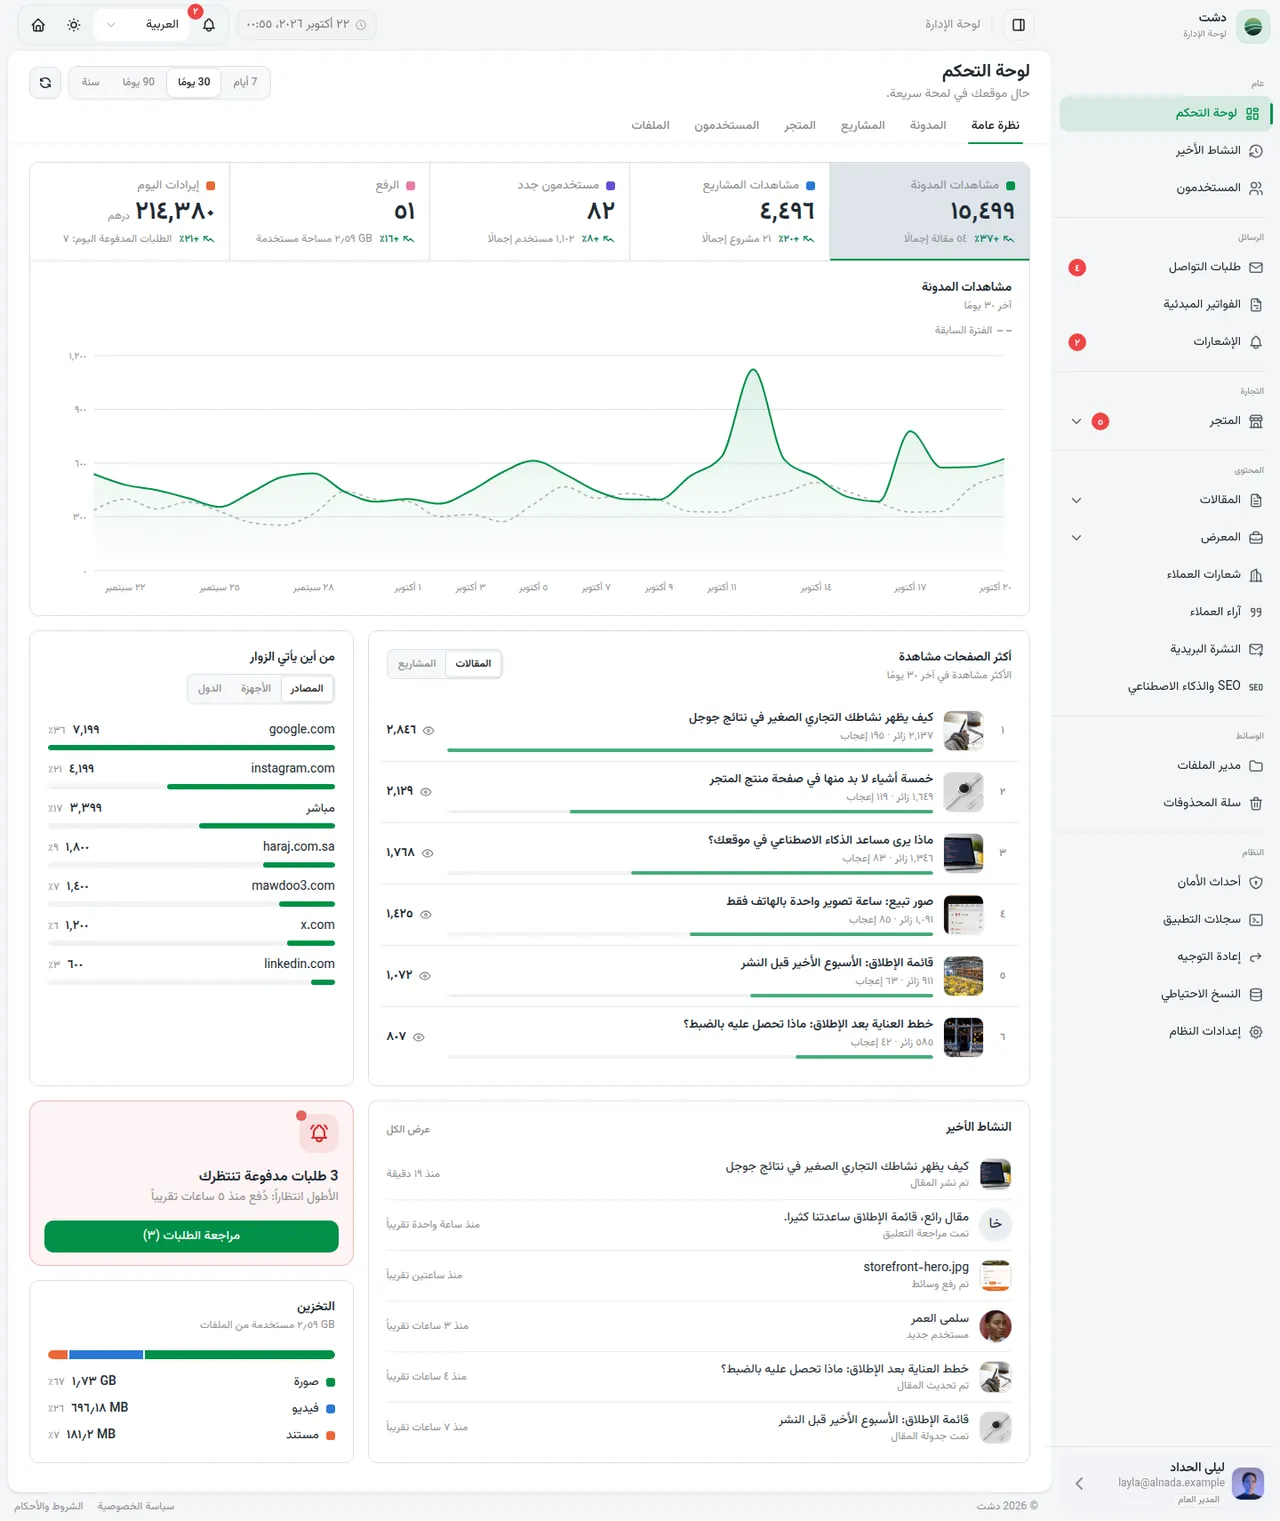The image size is (1280, 1521).
Task: Open الفواتير المبدئية sidebar item
Action: [1166, 305]
